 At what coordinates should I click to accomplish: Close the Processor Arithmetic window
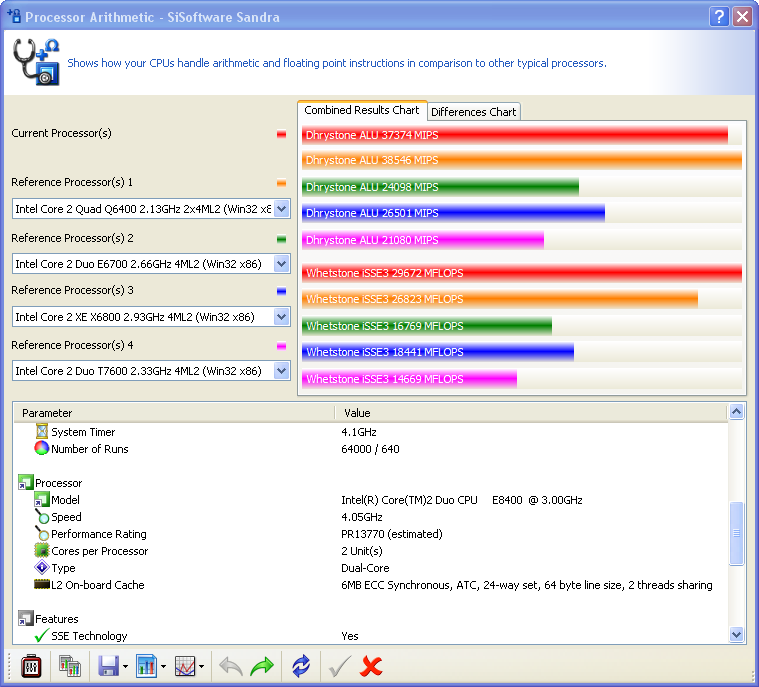pyautogui.click(x=742, y=16)
